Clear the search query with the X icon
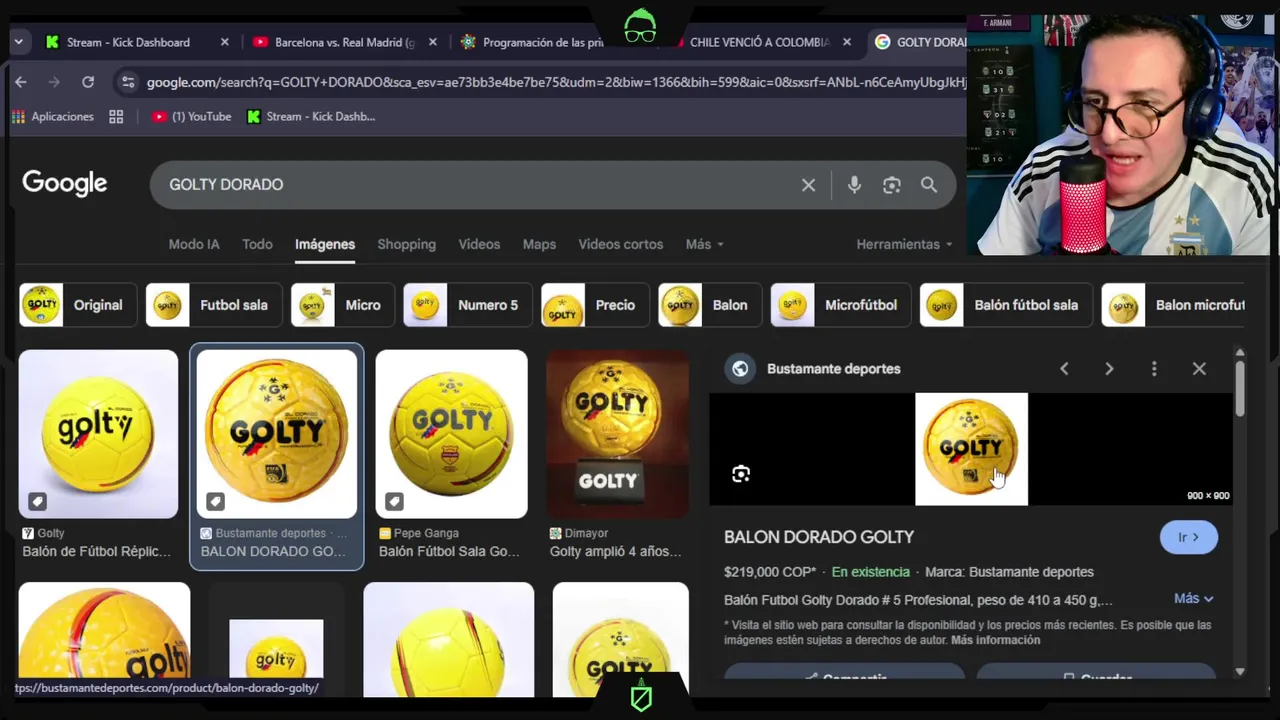 tap(808, 185)
